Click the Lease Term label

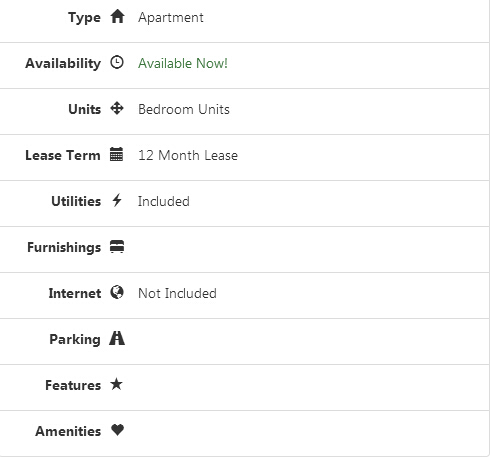click(x=63, y=155)
